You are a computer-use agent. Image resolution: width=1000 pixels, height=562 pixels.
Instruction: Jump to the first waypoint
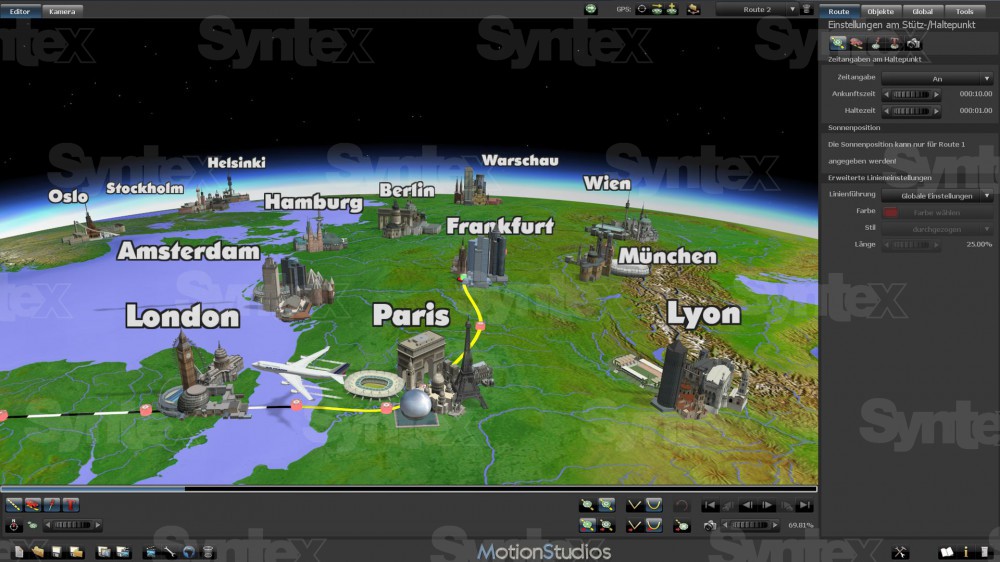pos(710,505)
